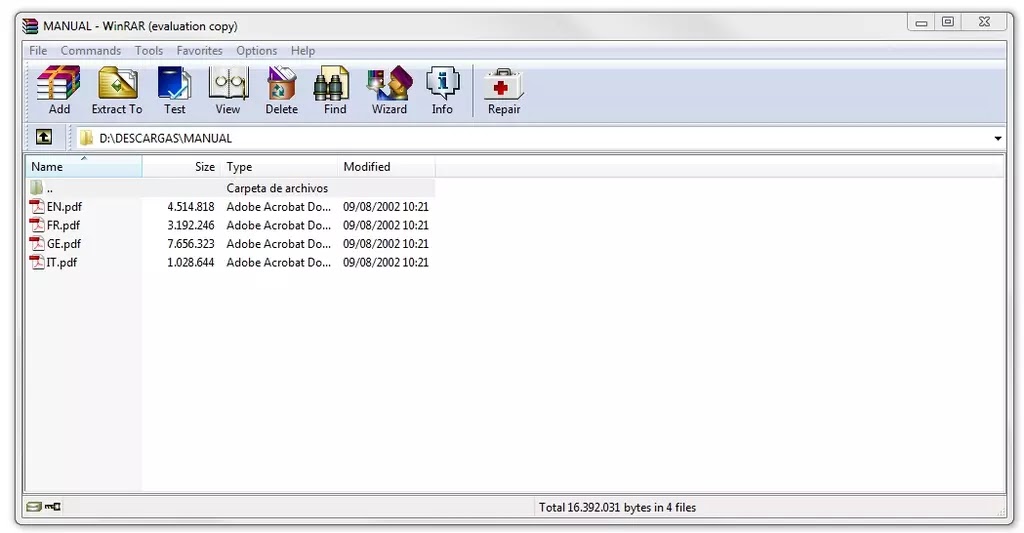
Task: Launch the Wizard tool
Action: tap(389, 84)
